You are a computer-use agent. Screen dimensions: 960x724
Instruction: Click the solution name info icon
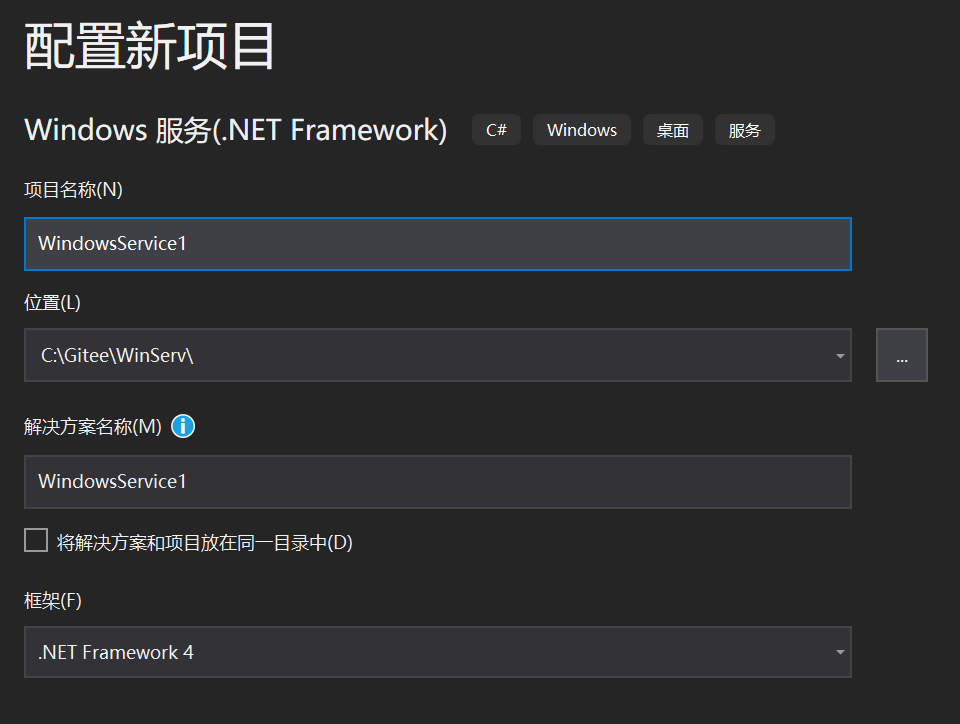click(x=183, y=426)
